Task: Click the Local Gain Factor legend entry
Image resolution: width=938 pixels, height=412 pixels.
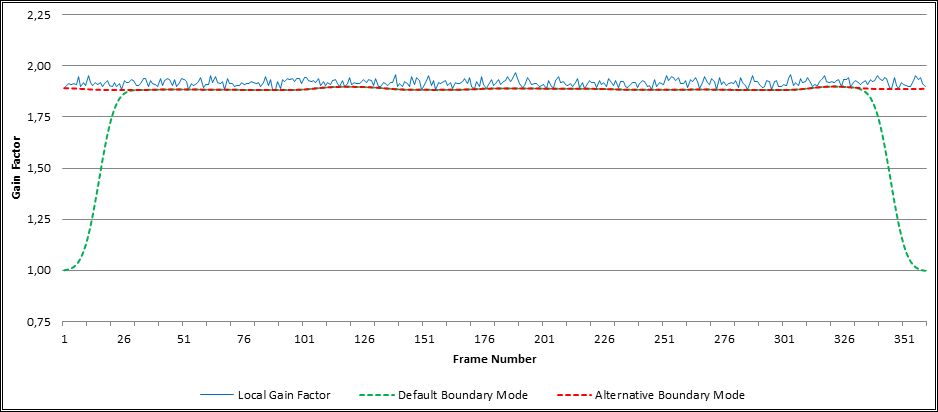Action: 266,395
